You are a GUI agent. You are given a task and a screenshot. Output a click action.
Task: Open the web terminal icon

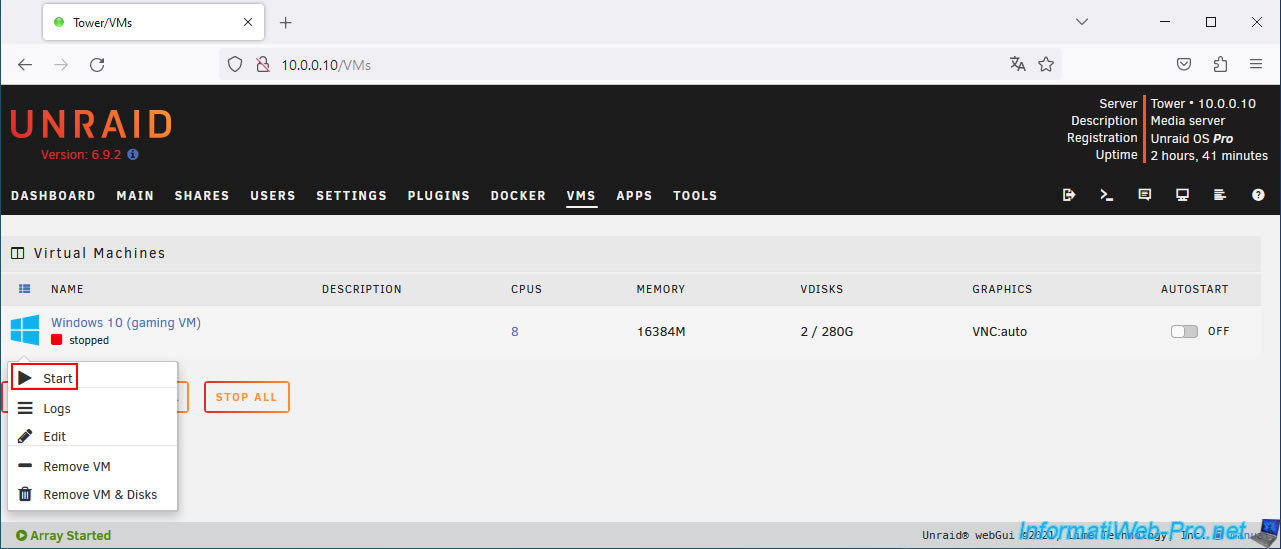[1107, 195]
